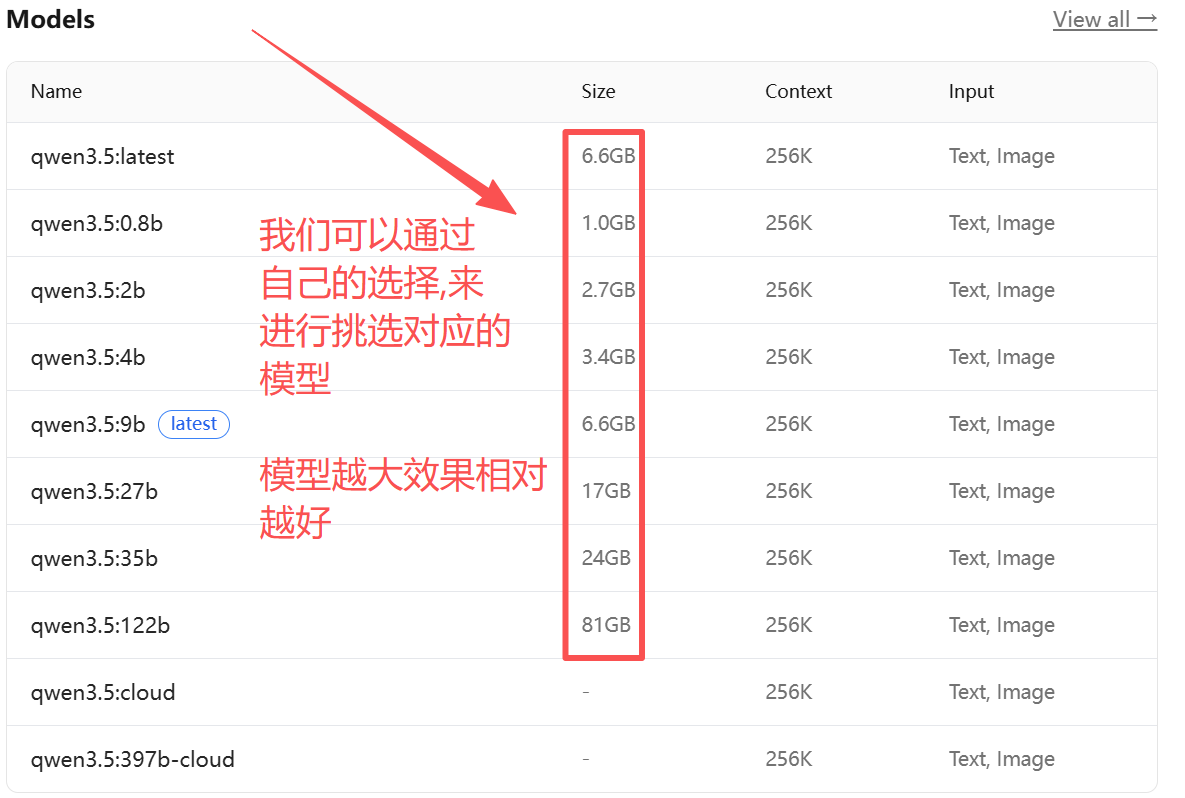Click Text, Image in qwen3.5:4b row
The height and width of the screenshot is (798, 1185).
(1001, 357)
